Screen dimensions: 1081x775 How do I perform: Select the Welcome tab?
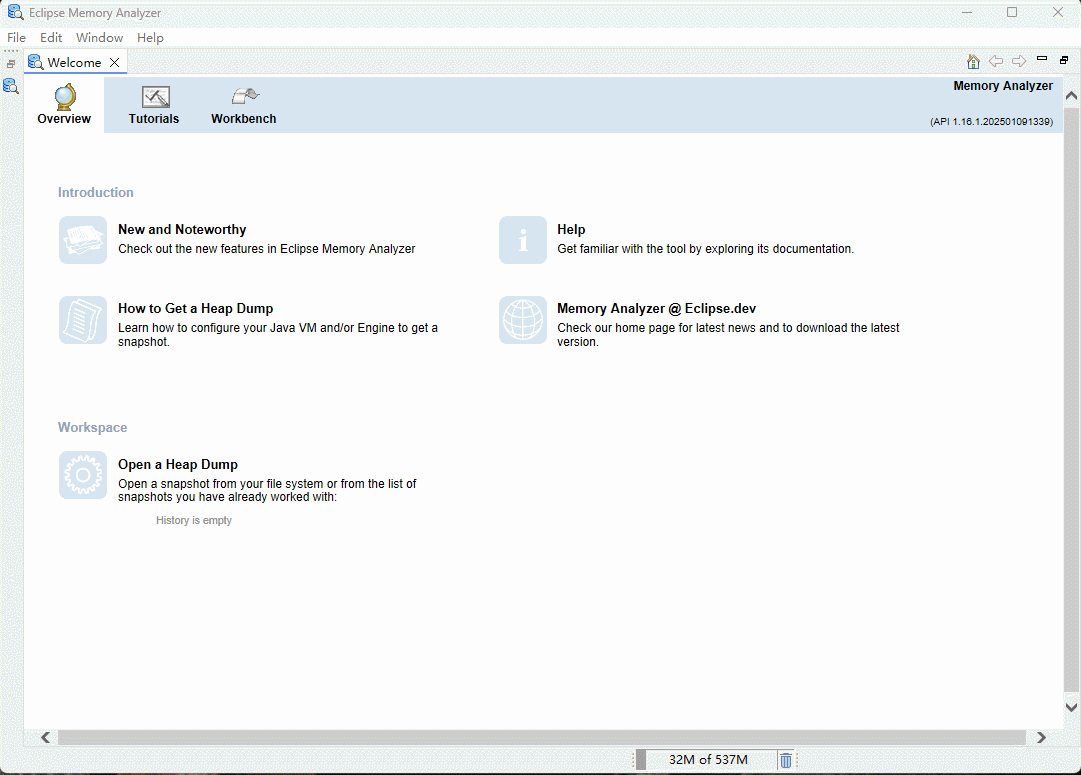tap(74, 62)
